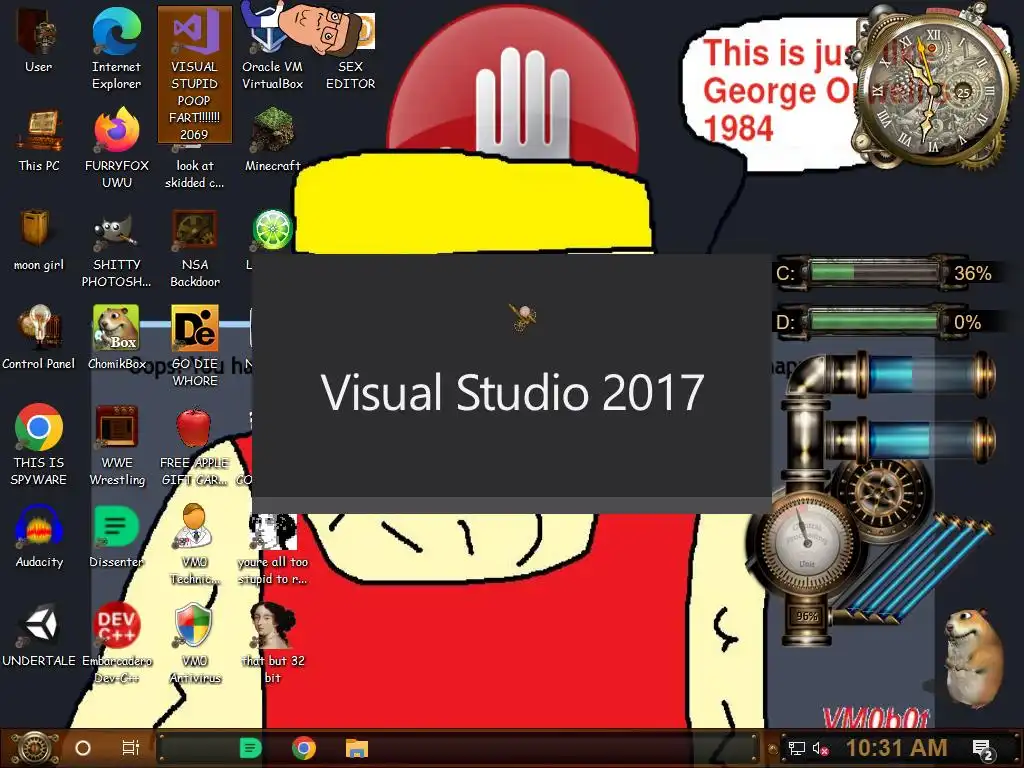
Task: Open File Explorer from taskbar
Action: [x=357, y=748]
